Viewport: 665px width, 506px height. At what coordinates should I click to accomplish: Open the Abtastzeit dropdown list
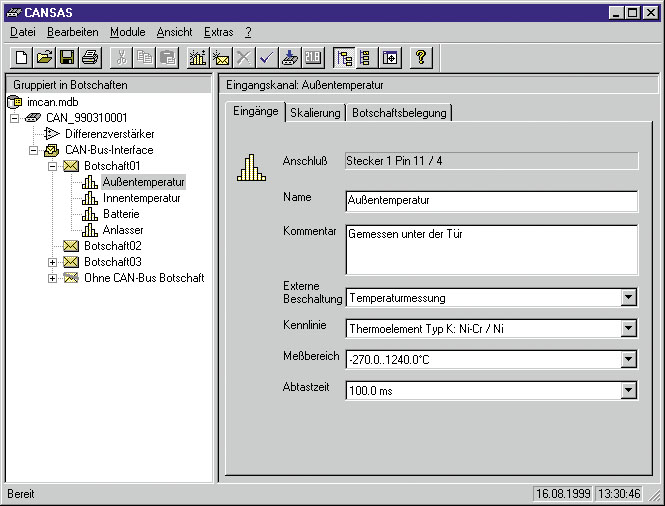click(628, 391)
